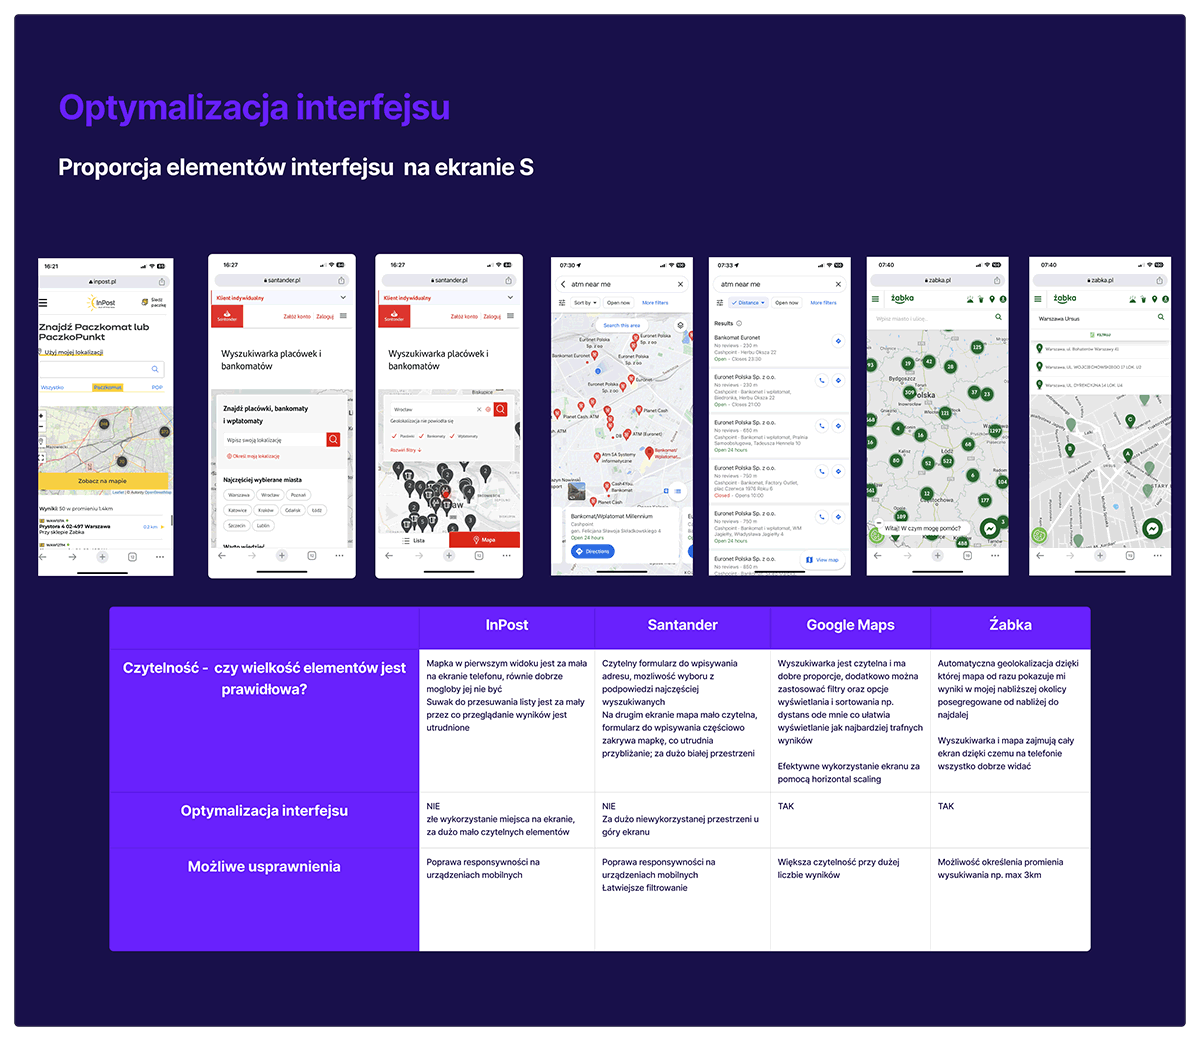Image resolution: width=1200 pixels, height=1041 pixels.
Task: Click the Santander logo on the city-chips screen
Action: click(227, 316)
